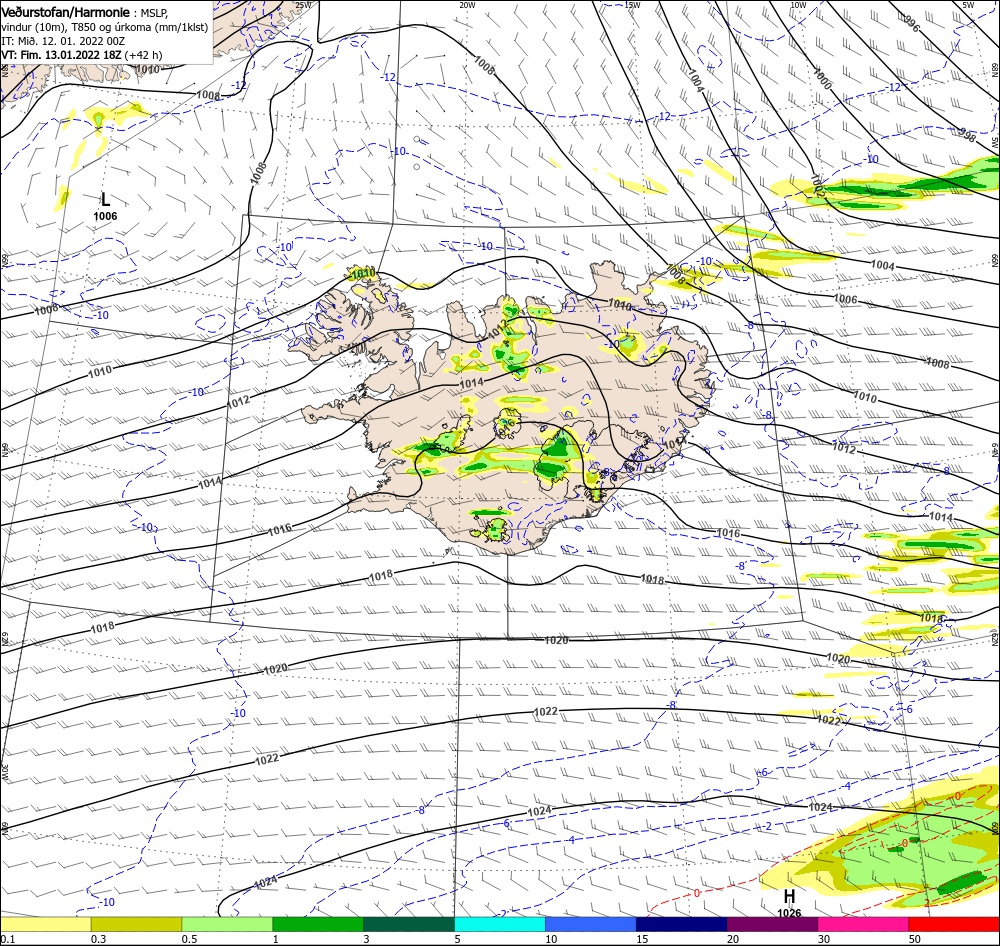Click the 'L' low-pressure marker
1000x946 pixels.
point(106,199)
